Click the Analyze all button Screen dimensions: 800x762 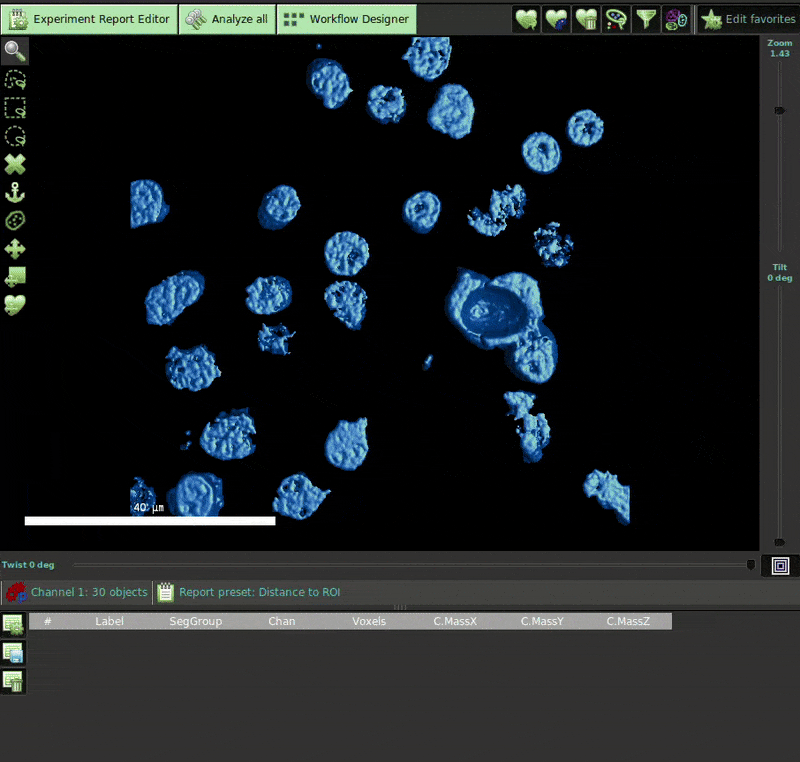pyautogui.click(x=226, y=19)
